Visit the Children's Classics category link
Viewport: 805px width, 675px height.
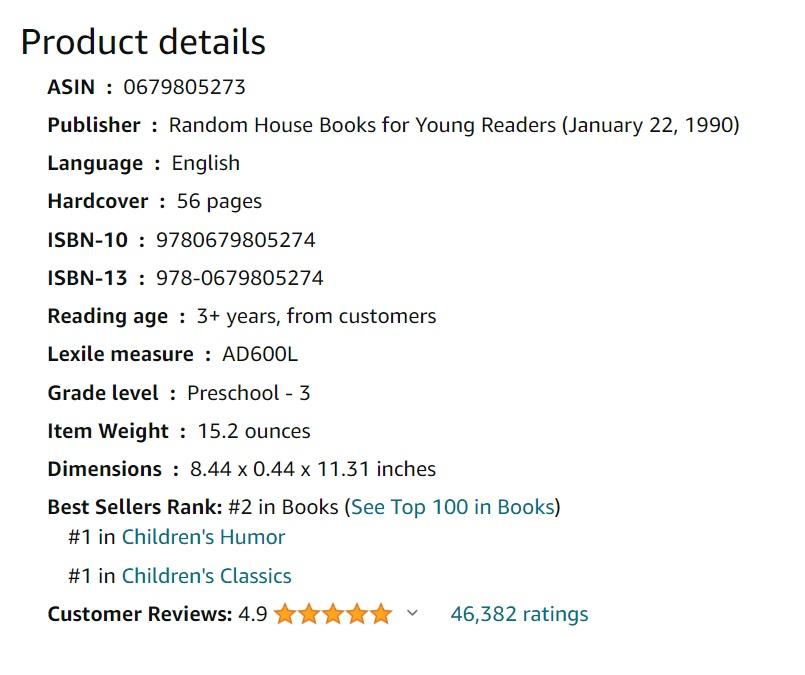pos(205,576)
